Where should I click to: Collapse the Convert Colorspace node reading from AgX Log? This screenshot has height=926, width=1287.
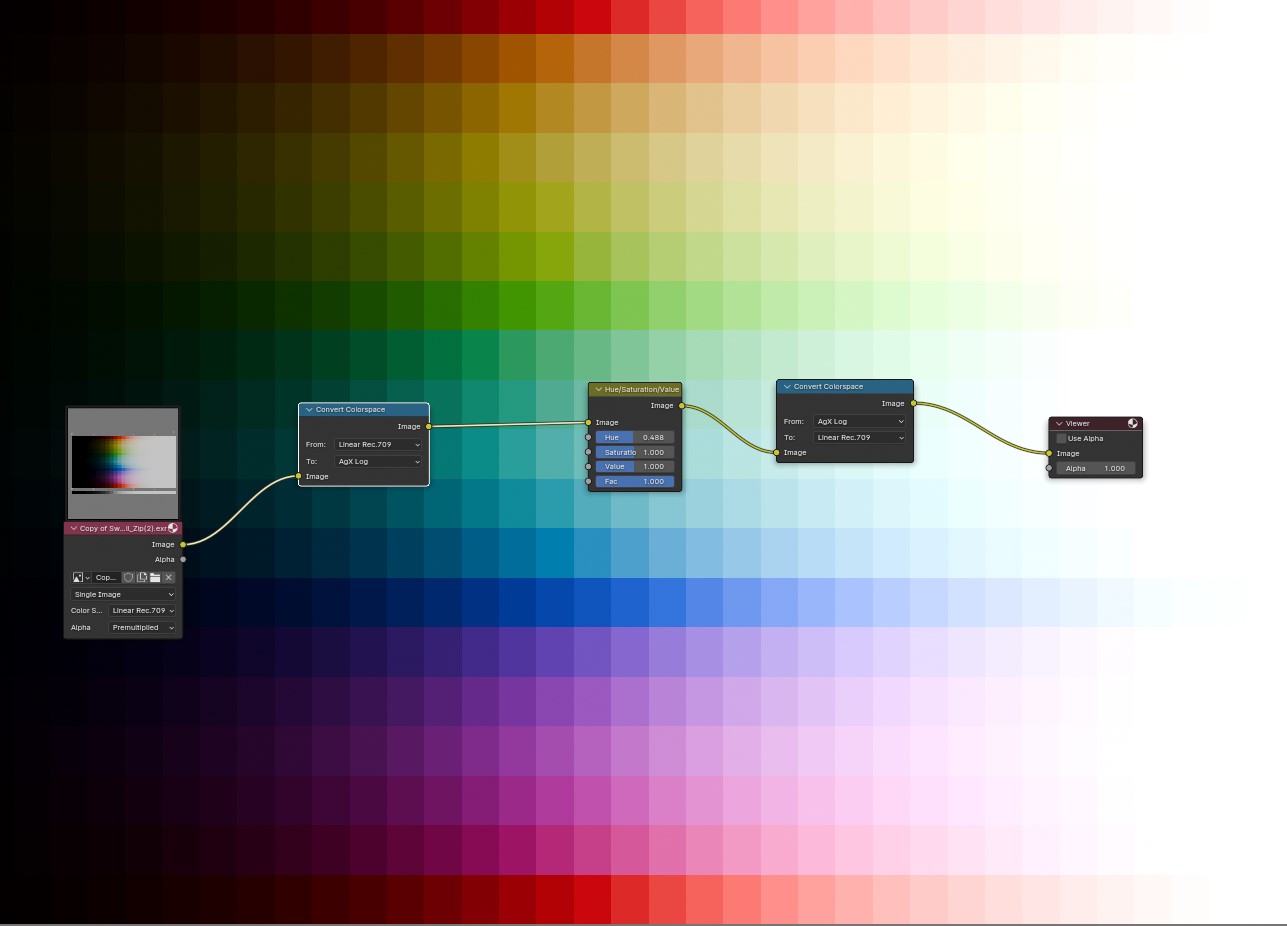[787, 387]
